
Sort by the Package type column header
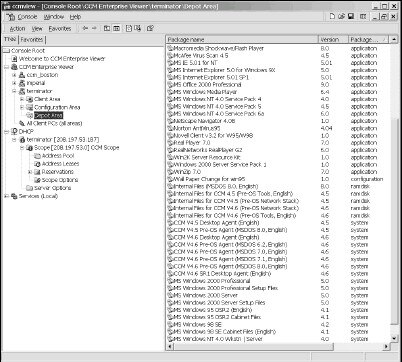coord(368,40)
